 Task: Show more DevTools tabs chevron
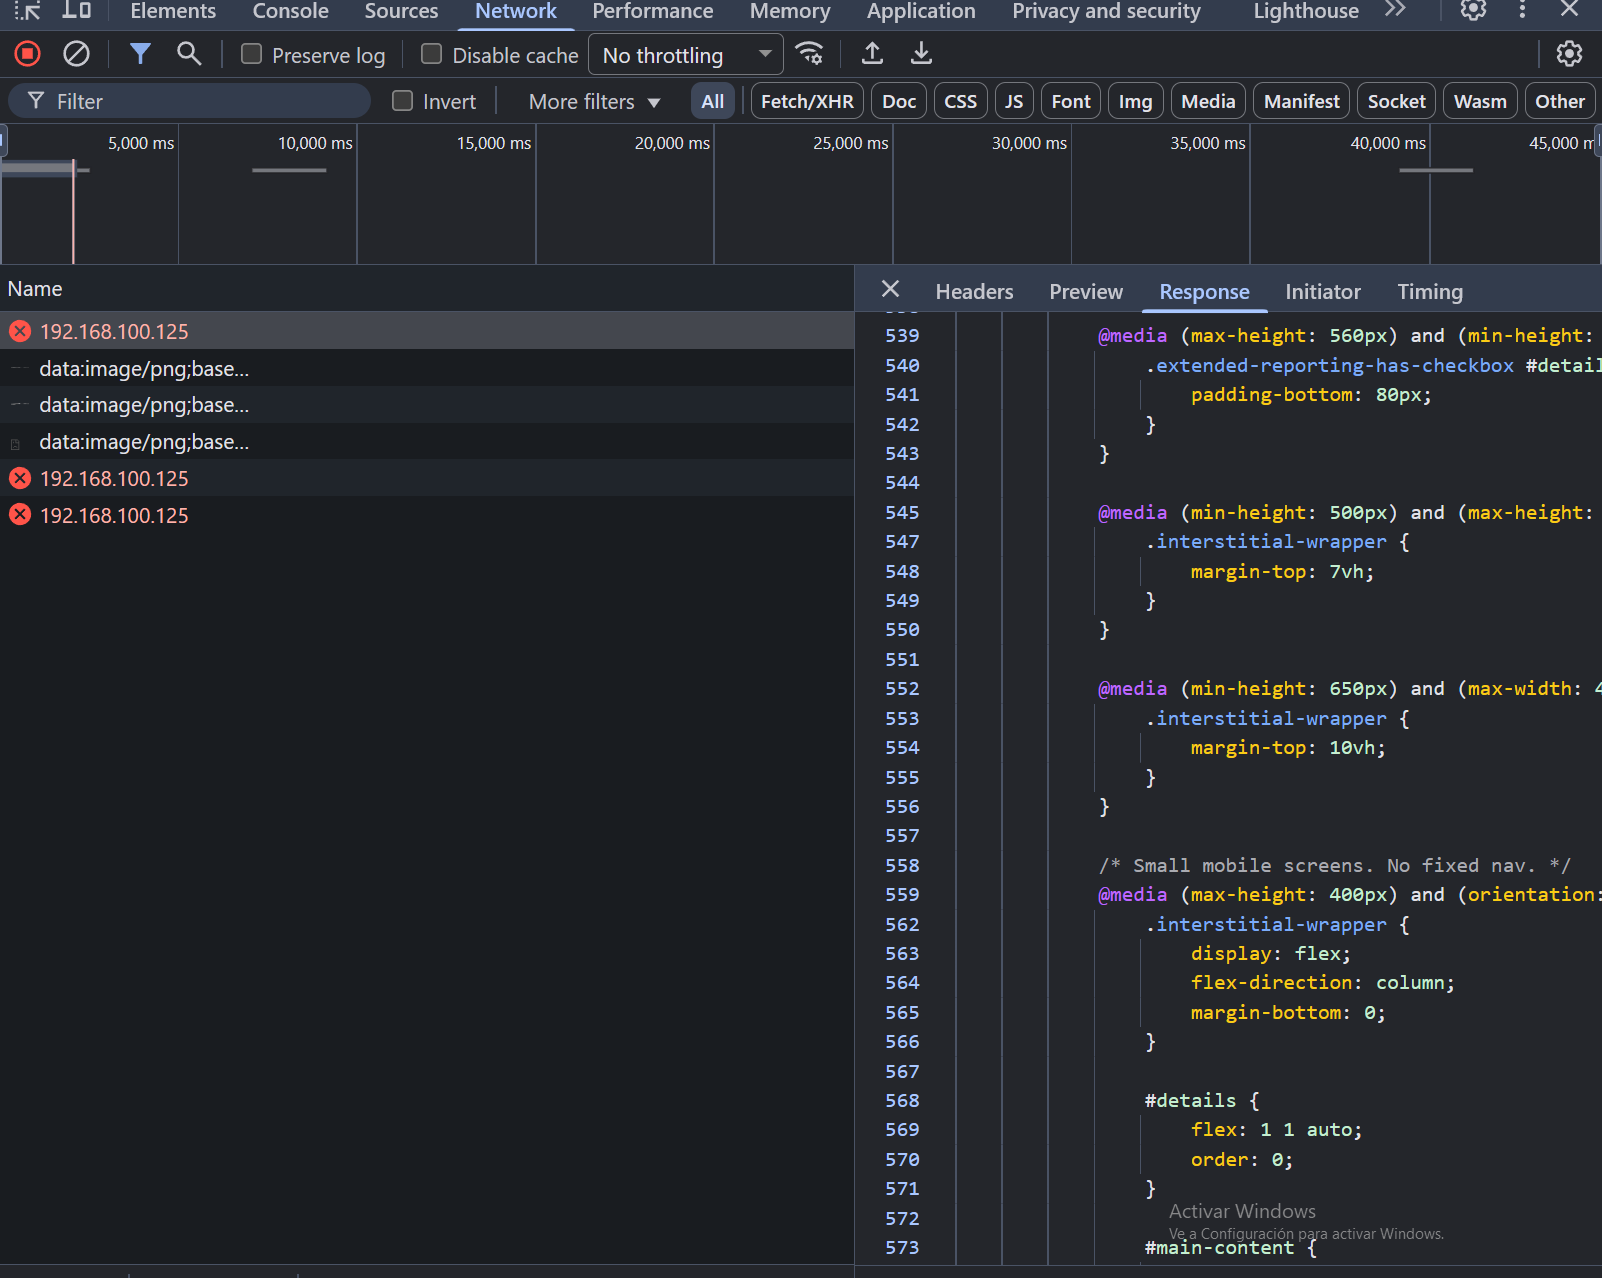pos(1395,11)
